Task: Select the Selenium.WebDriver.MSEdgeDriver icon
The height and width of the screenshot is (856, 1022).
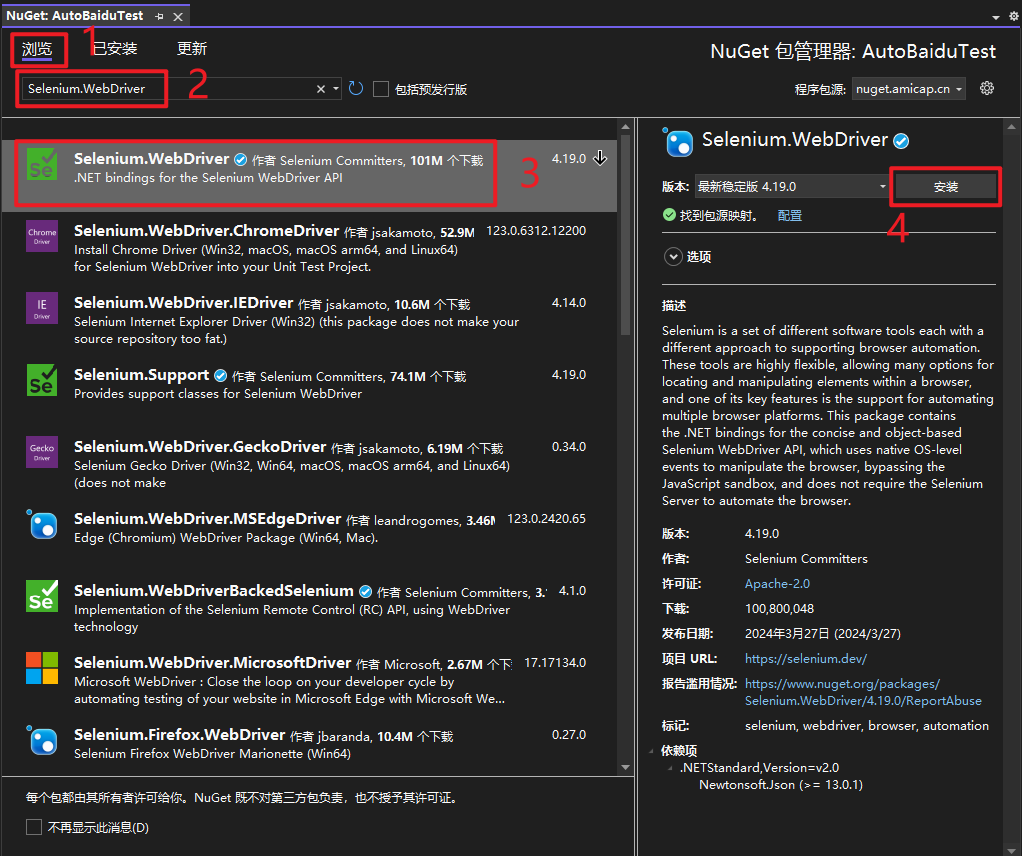Action: [x=42, y=524]
